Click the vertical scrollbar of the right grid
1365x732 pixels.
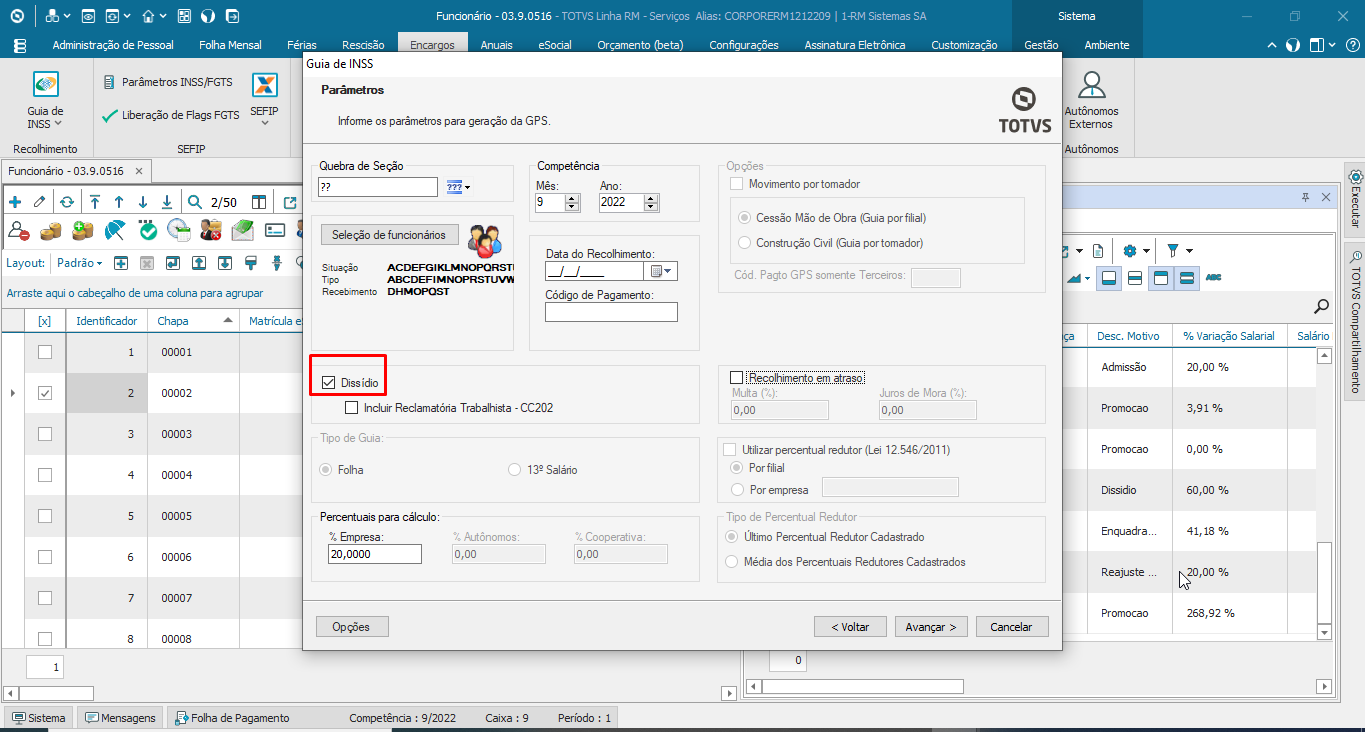point(1324,493)
